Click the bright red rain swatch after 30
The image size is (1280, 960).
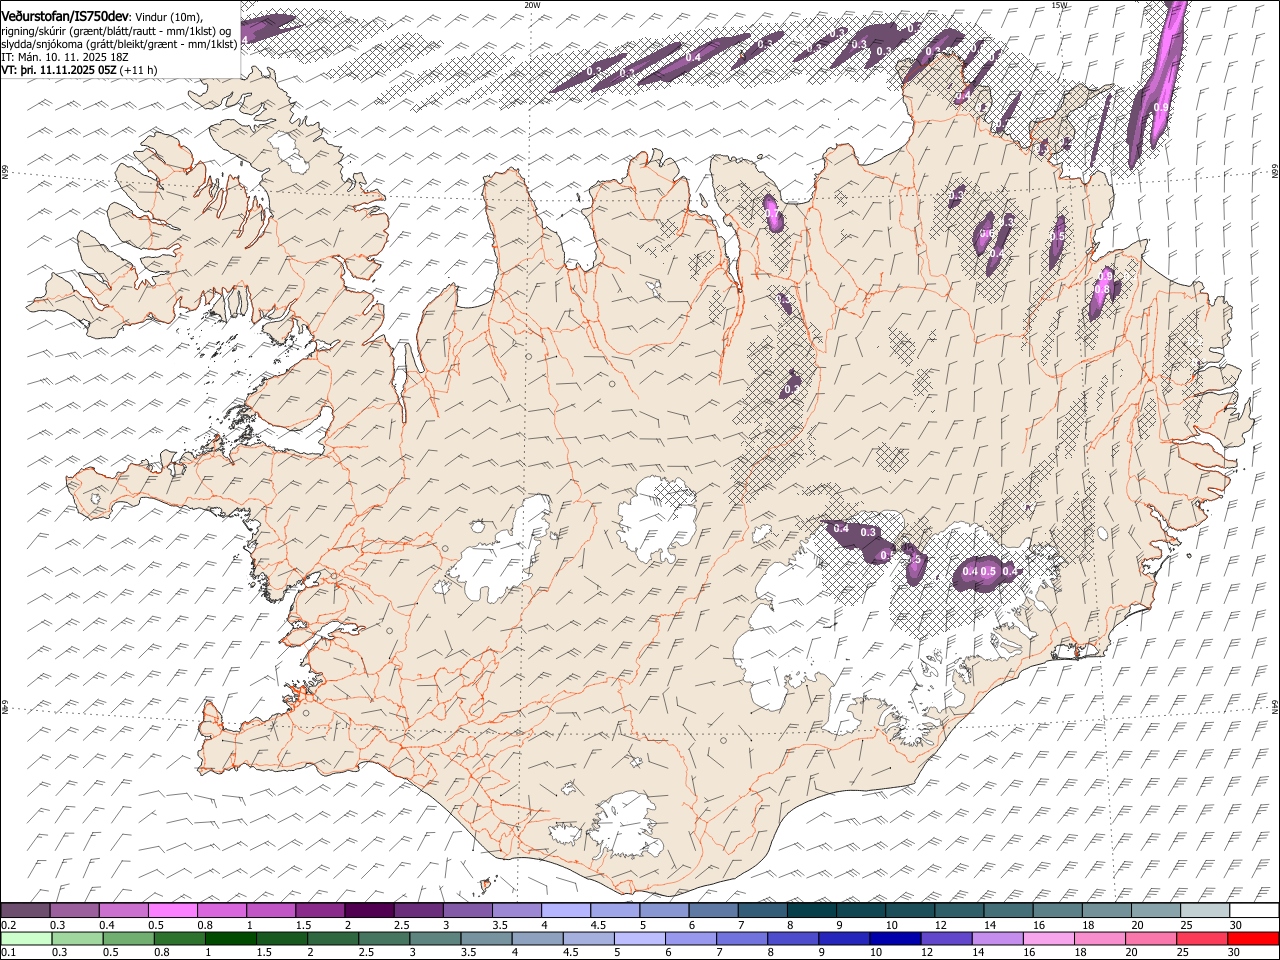[x=1253, y=938]
